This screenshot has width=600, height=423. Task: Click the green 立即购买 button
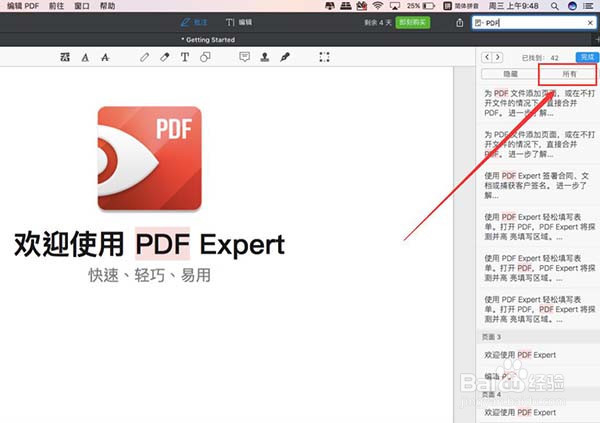pyautogui.click(x=412, y=23)
